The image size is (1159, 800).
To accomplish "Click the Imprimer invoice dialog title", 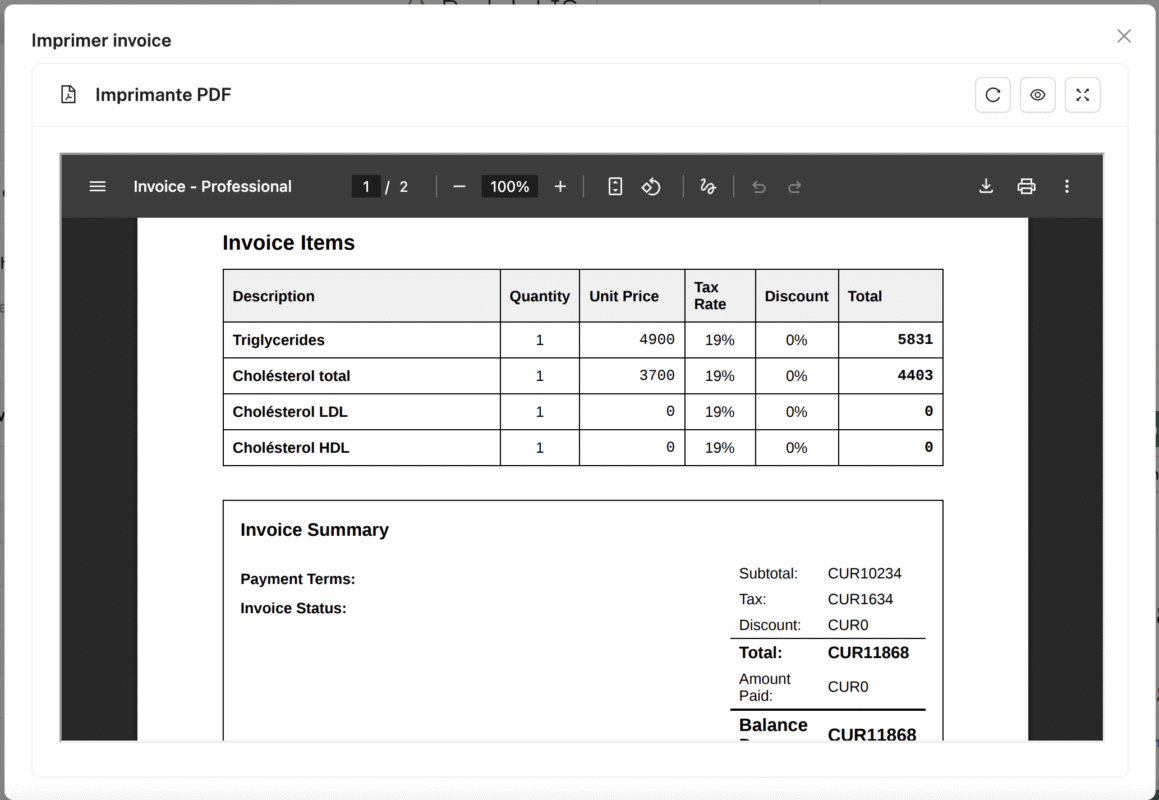I will (x=101, y=40).
